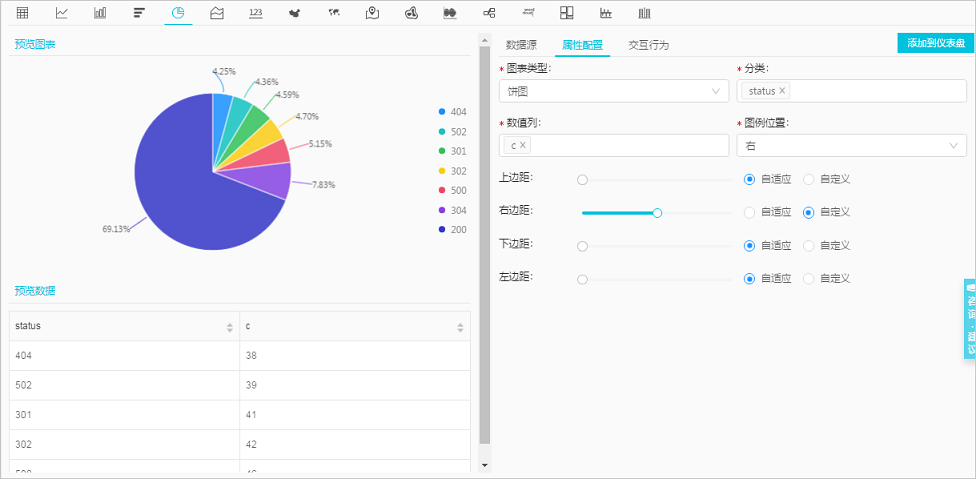
Task: Remove the status tag from 分类
Action: 782,91
